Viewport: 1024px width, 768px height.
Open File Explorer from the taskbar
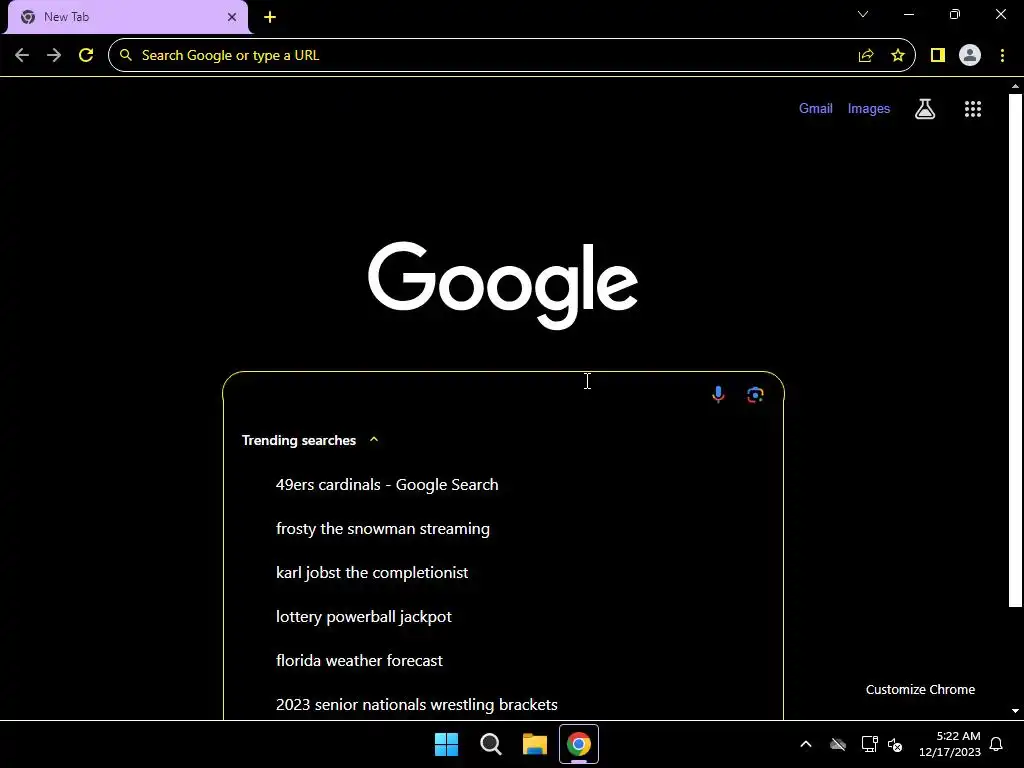[x=535, y=744]
